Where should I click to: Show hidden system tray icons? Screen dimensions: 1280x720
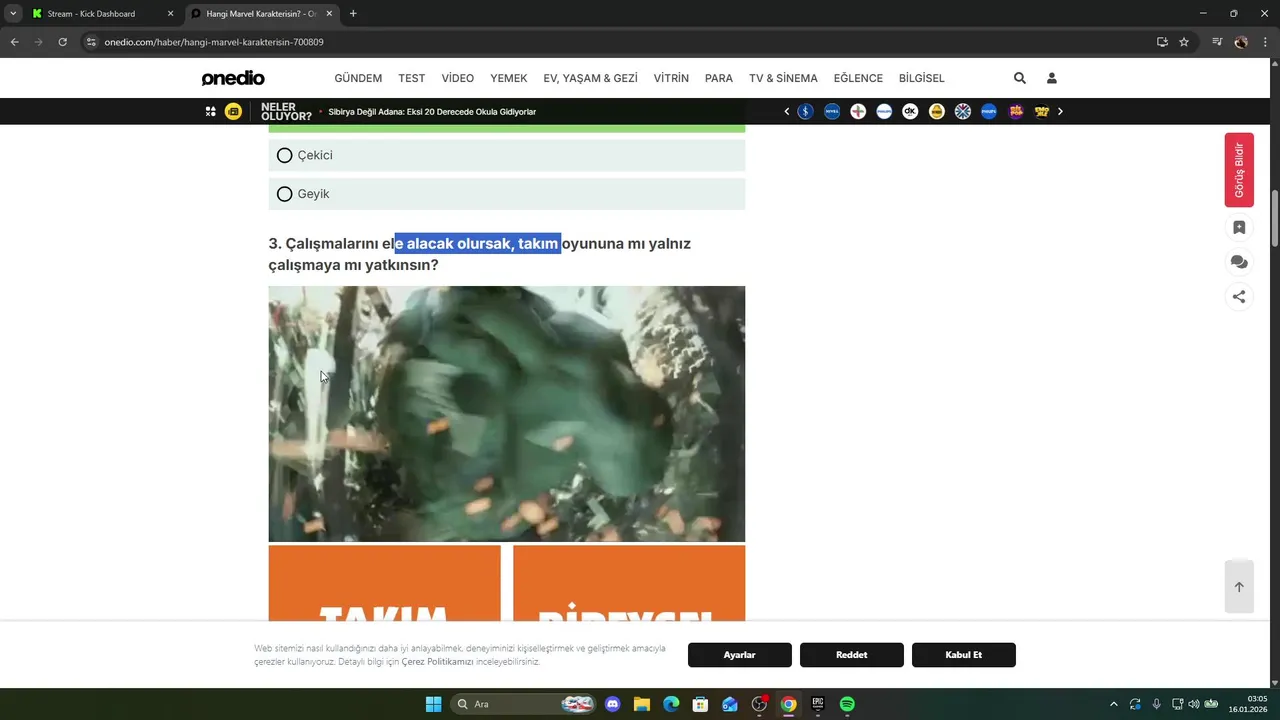coord(1113,704)
